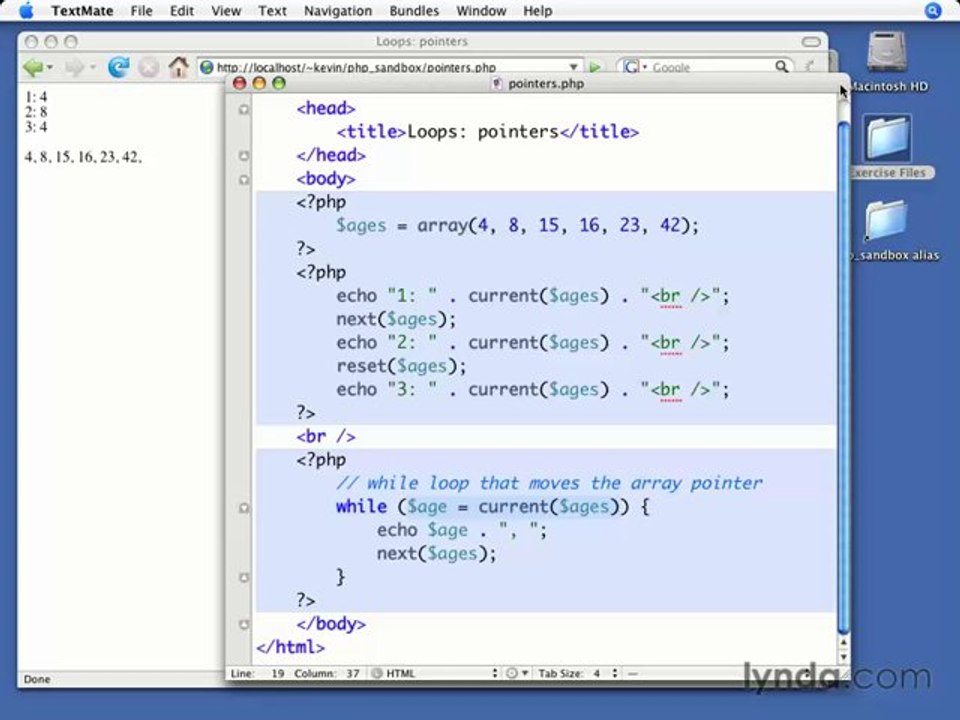Fold the while loop block
The width and height of the screenshot is (960, 720).
[244, 508]
